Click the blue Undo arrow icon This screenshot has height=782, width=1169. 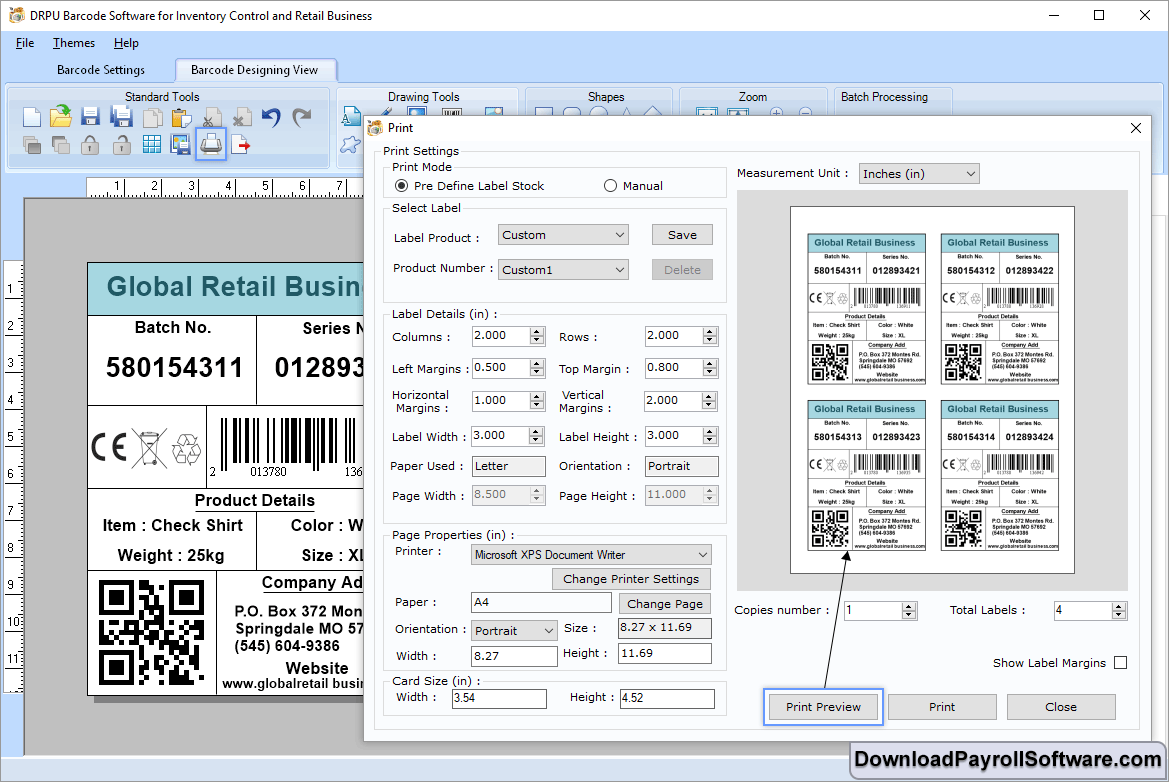pyautogui.click(x=271, y=117)
